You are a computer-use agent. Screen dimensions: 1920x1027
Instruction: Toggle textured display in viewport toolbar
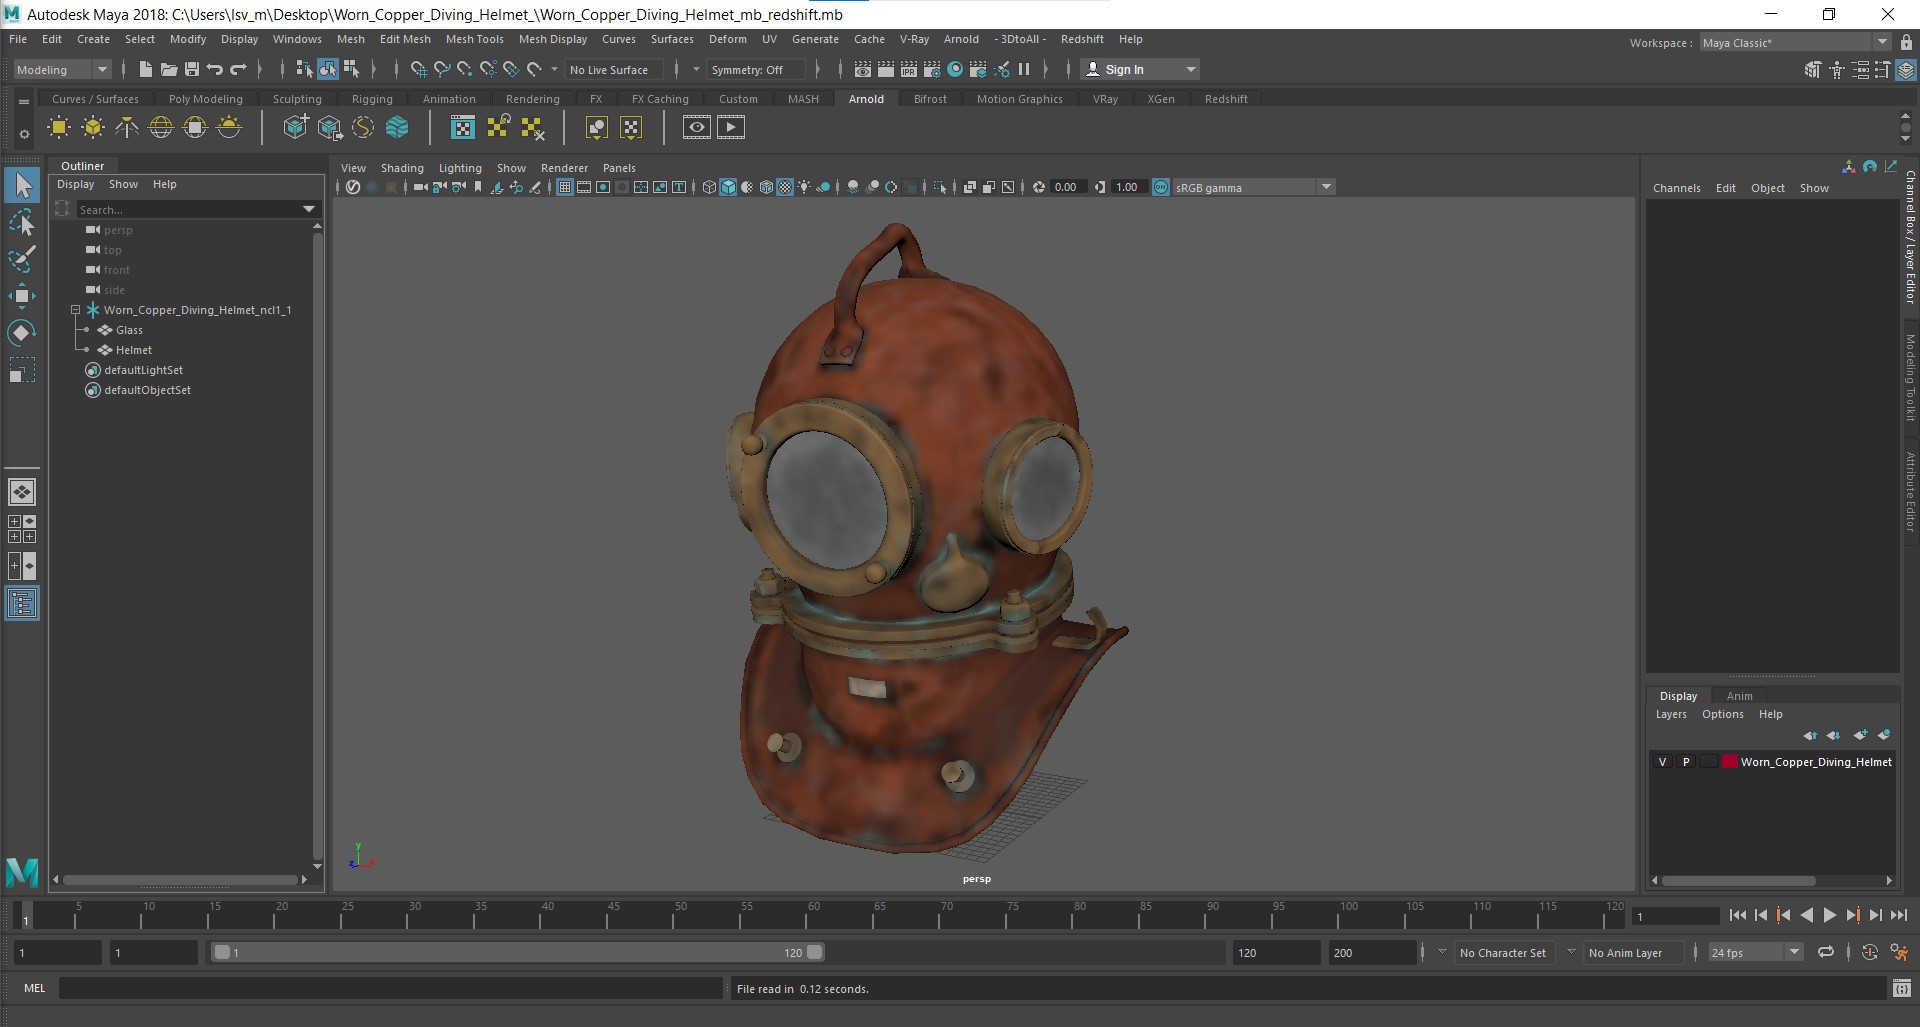coord(786,187)
